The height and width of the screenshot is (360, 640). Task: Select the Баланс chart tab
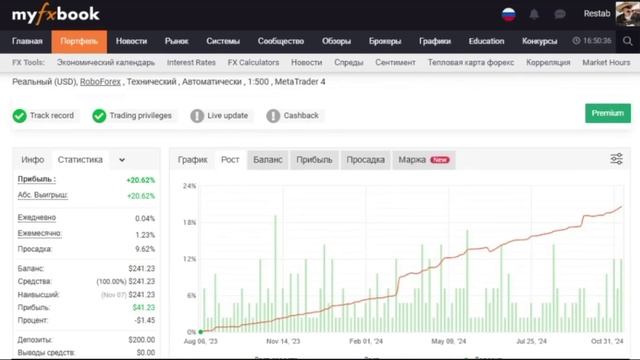pyautogui.click(x=268, y=160)
